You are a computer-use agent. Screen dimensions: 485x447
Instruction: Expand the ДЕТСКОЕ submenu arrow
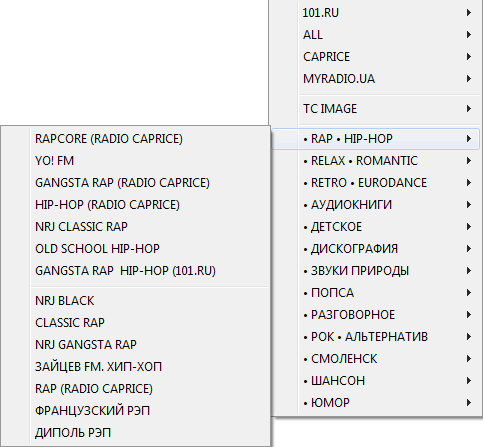(x=469, y=227)
